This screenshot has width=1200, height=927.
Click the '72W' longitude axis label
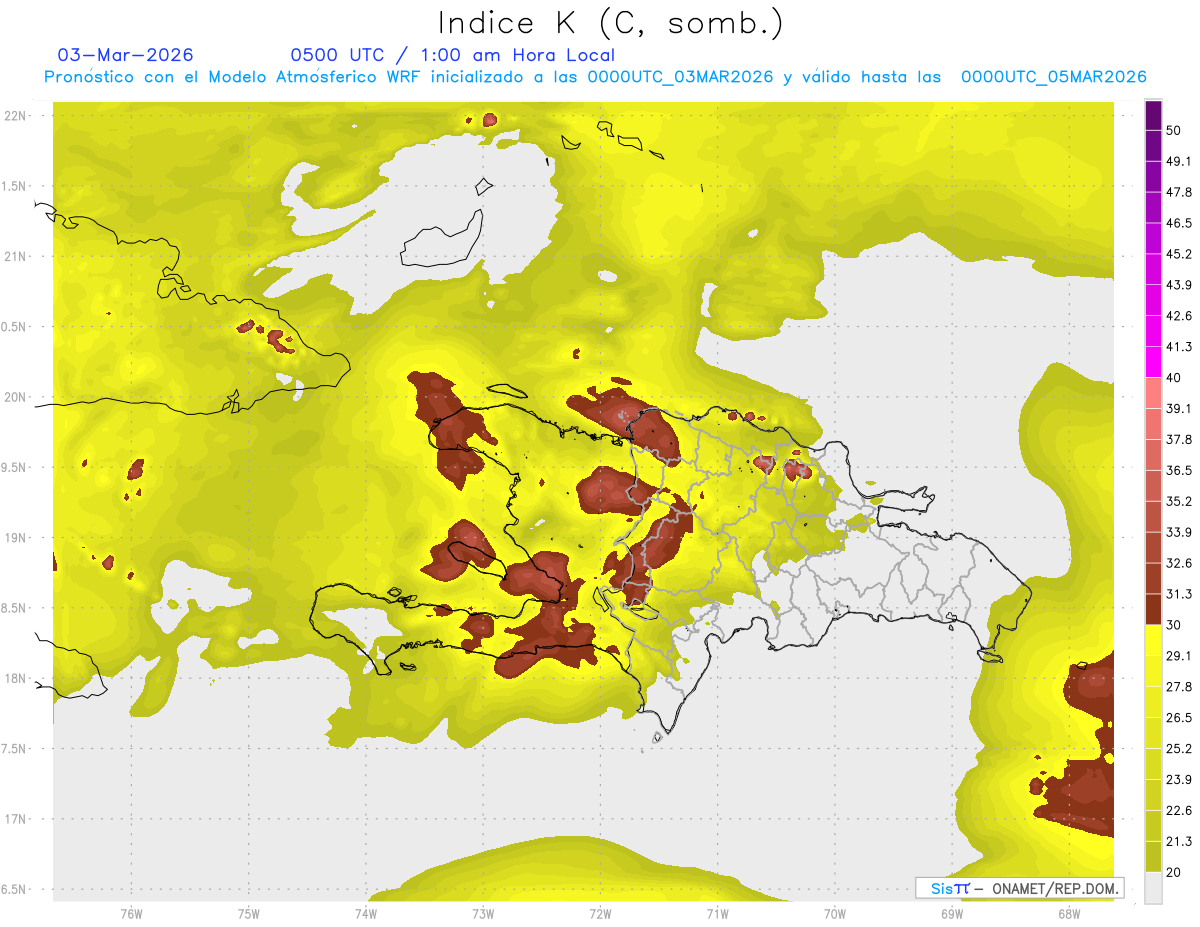pyautogui.click(x=600, y=913)
